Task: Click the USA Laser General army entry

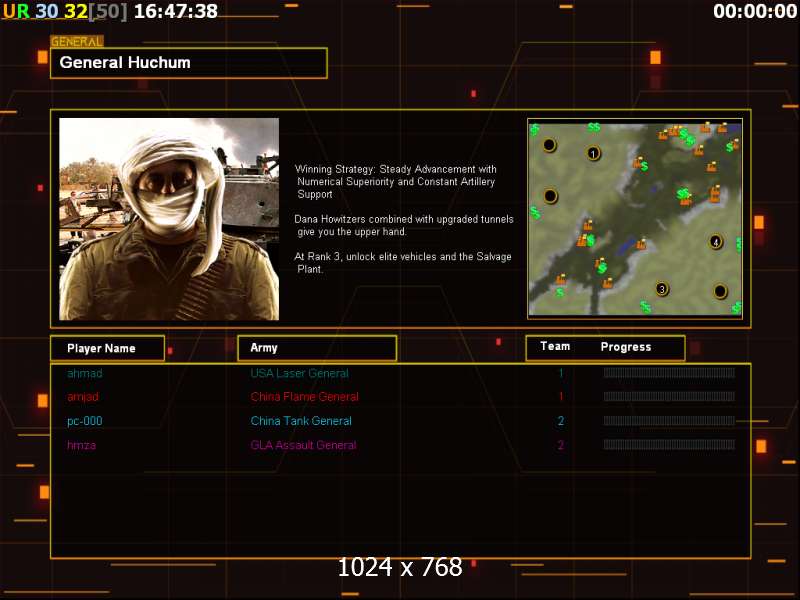Action: coord(299,373)
